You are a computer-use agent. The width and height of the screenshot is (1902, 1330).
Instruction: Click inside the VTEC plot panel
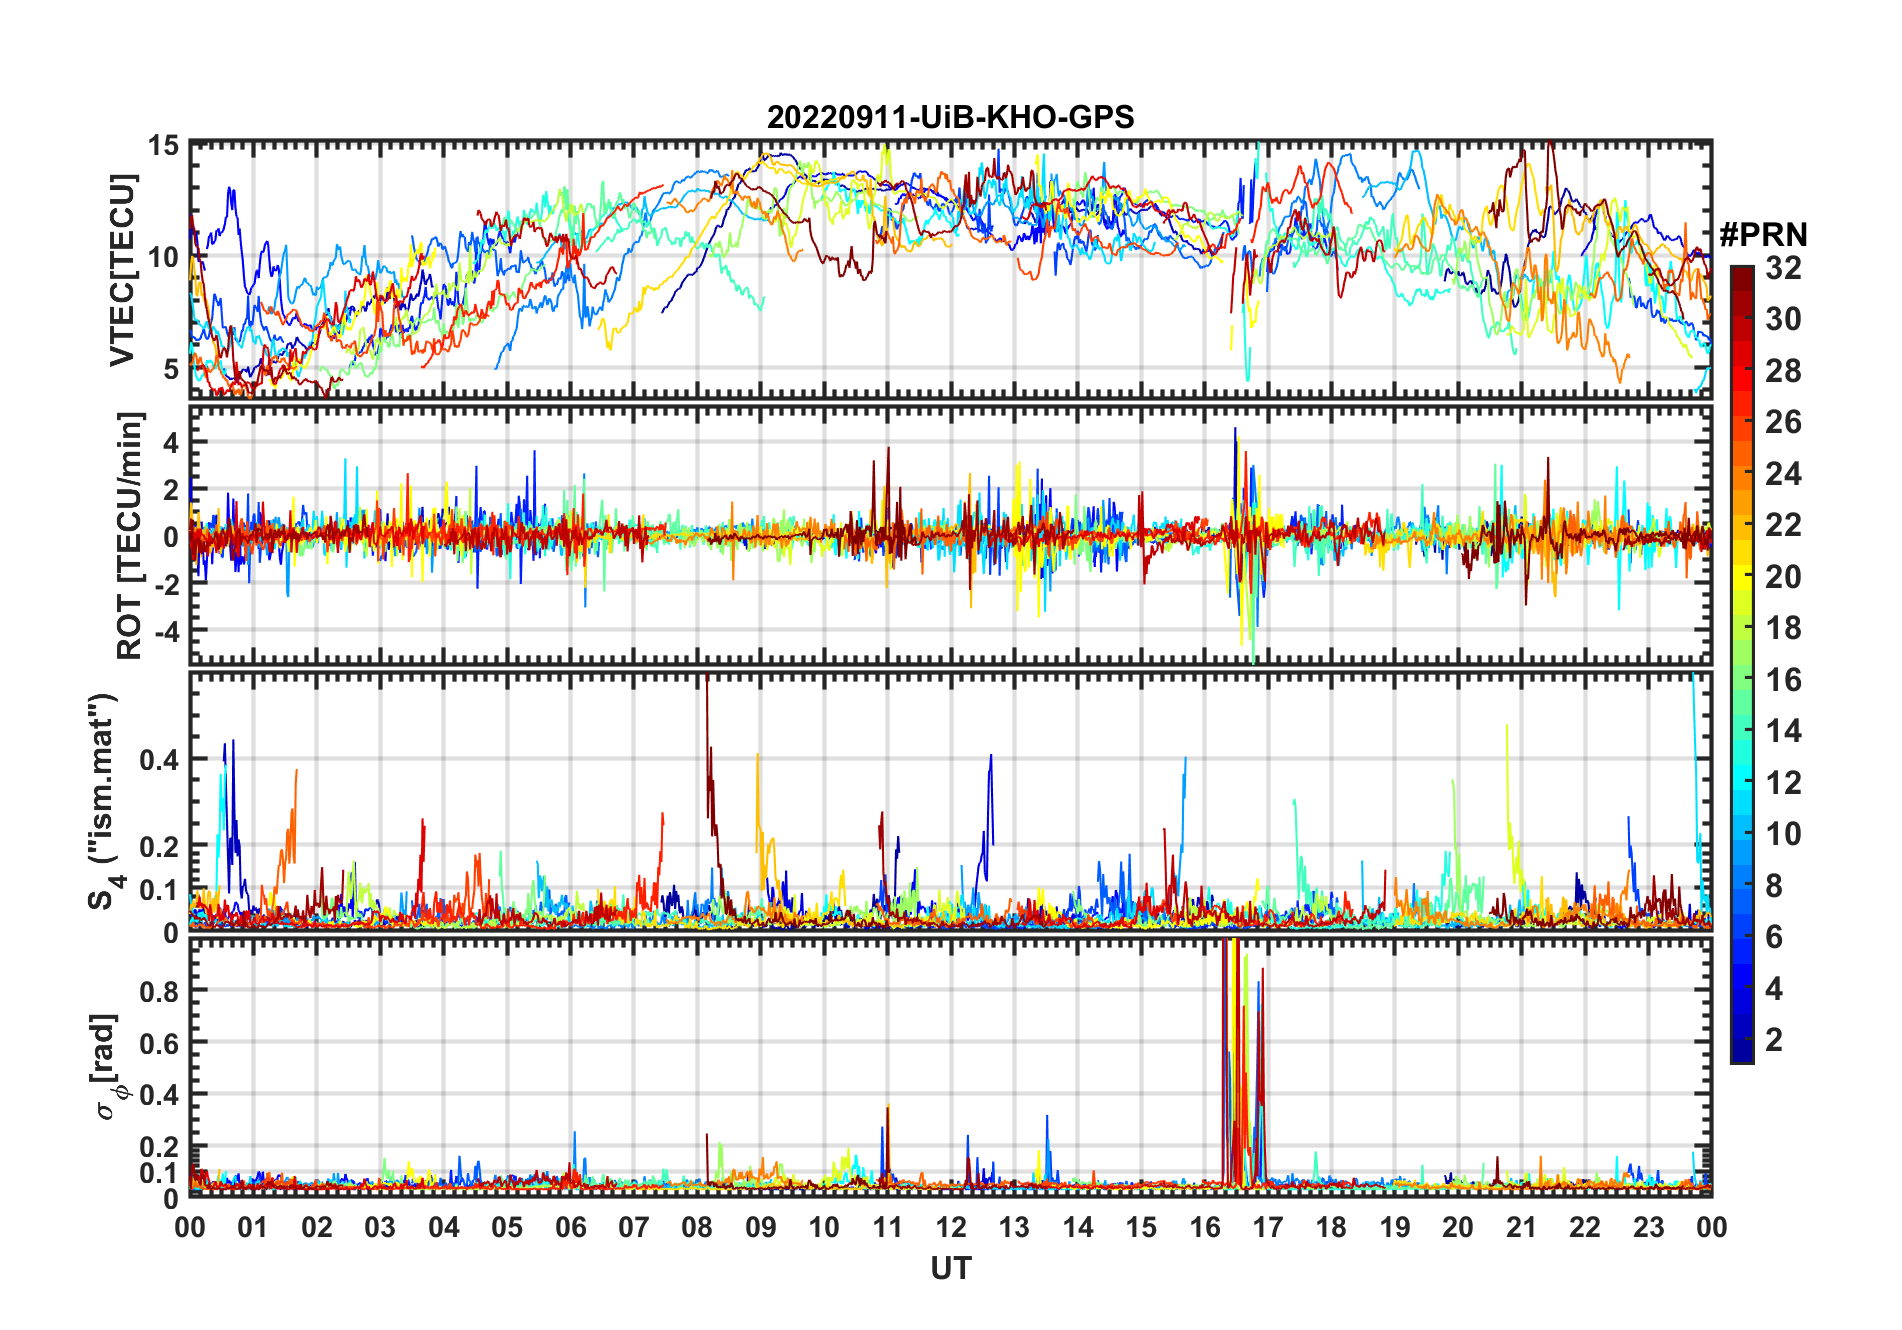[x=950, y=269]
